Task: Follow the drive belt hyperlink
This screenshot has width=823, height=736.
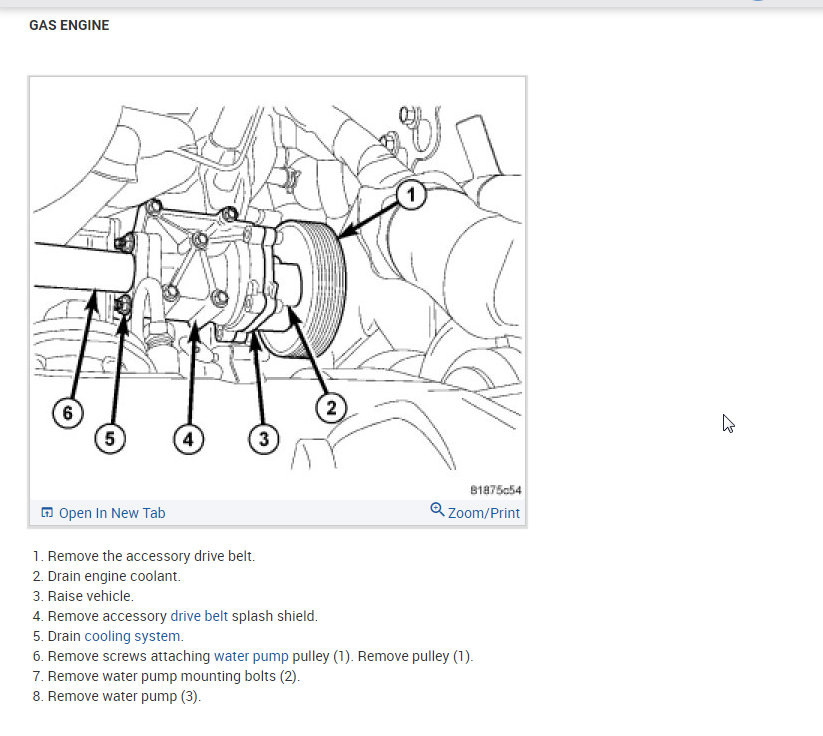Action: pos(199,616)
